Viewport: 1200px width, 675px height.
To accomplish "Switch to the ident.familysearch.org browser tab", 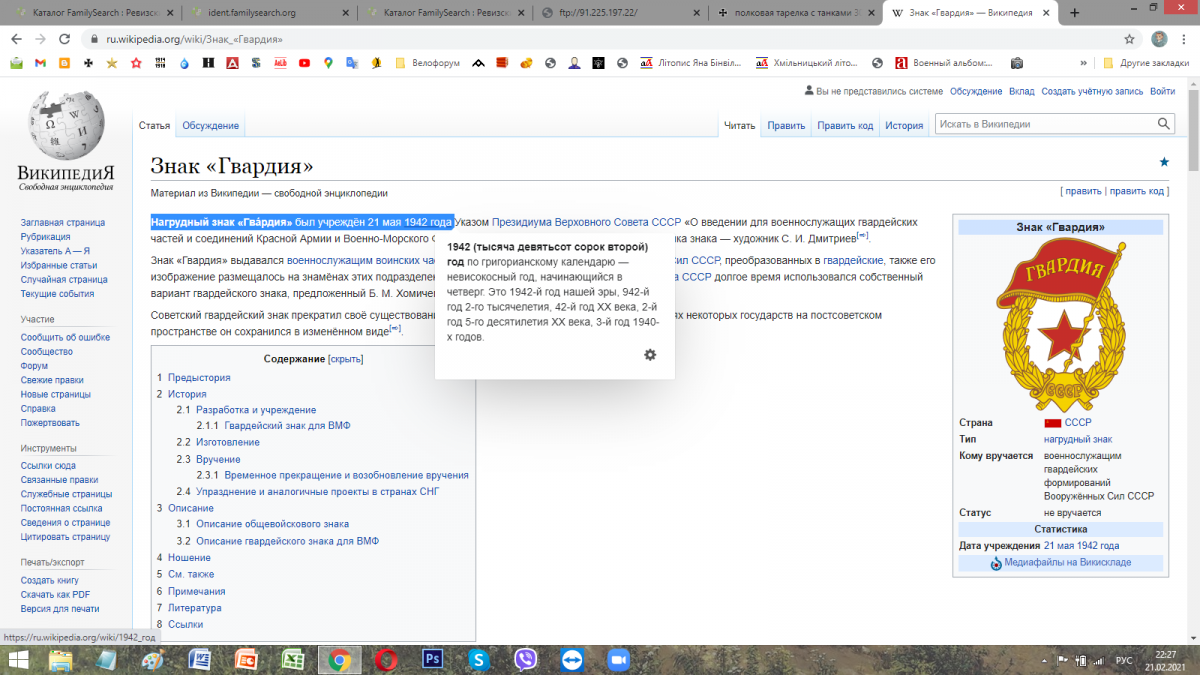I will [x=265, y=13].
